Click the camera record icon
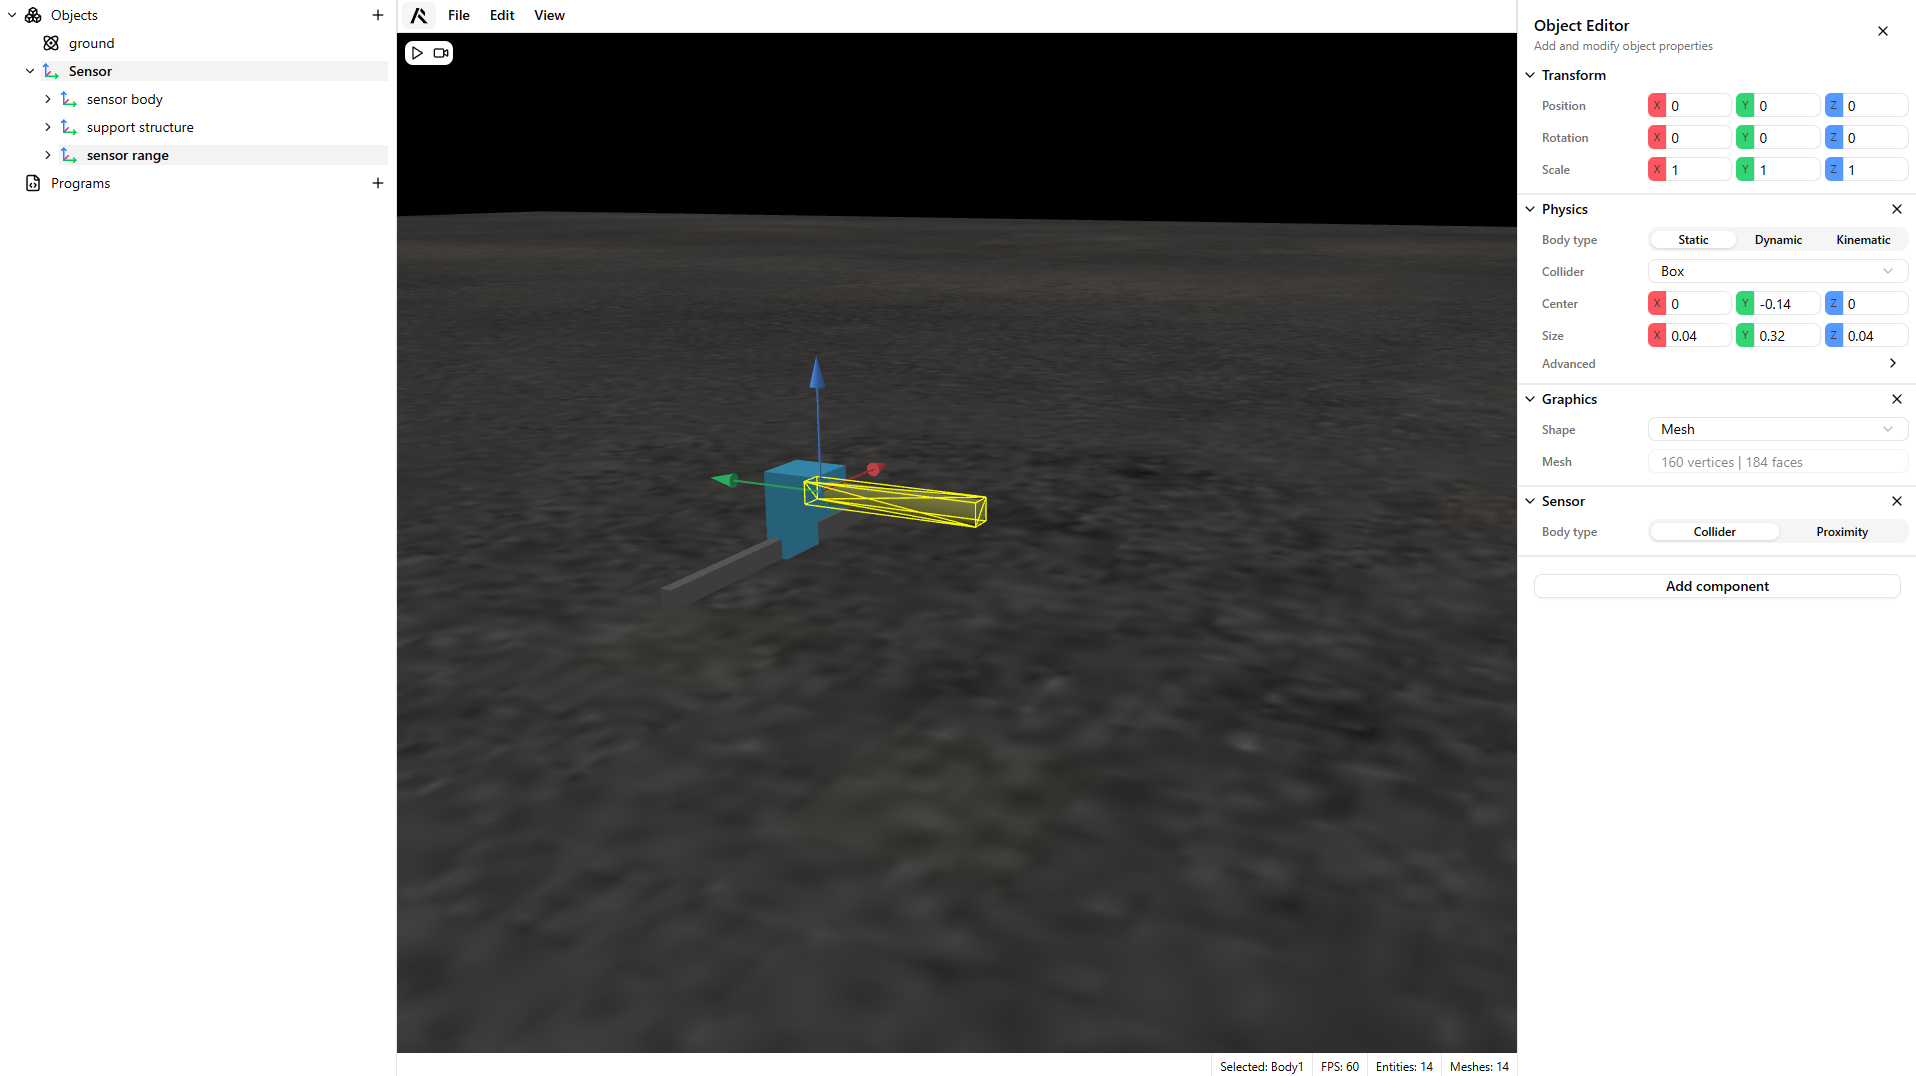This screenshot has height=1076, width=1916. pos(441,53)
